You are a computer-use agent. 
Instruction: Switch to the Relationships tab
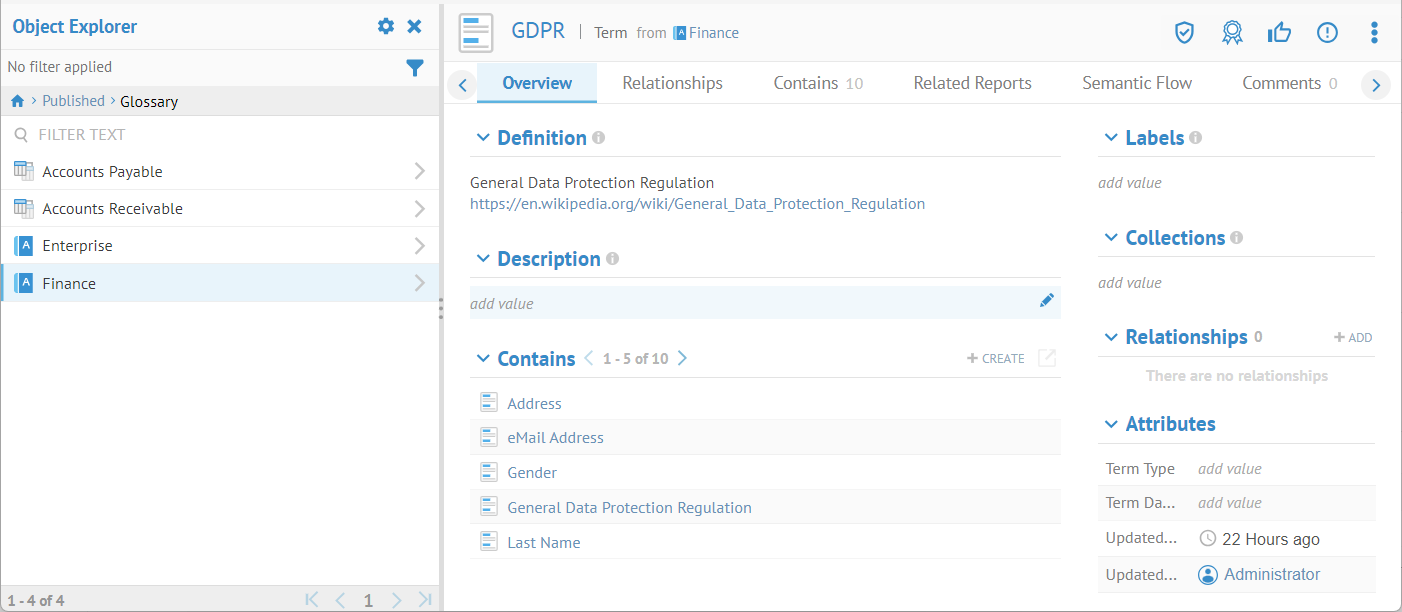672,83
